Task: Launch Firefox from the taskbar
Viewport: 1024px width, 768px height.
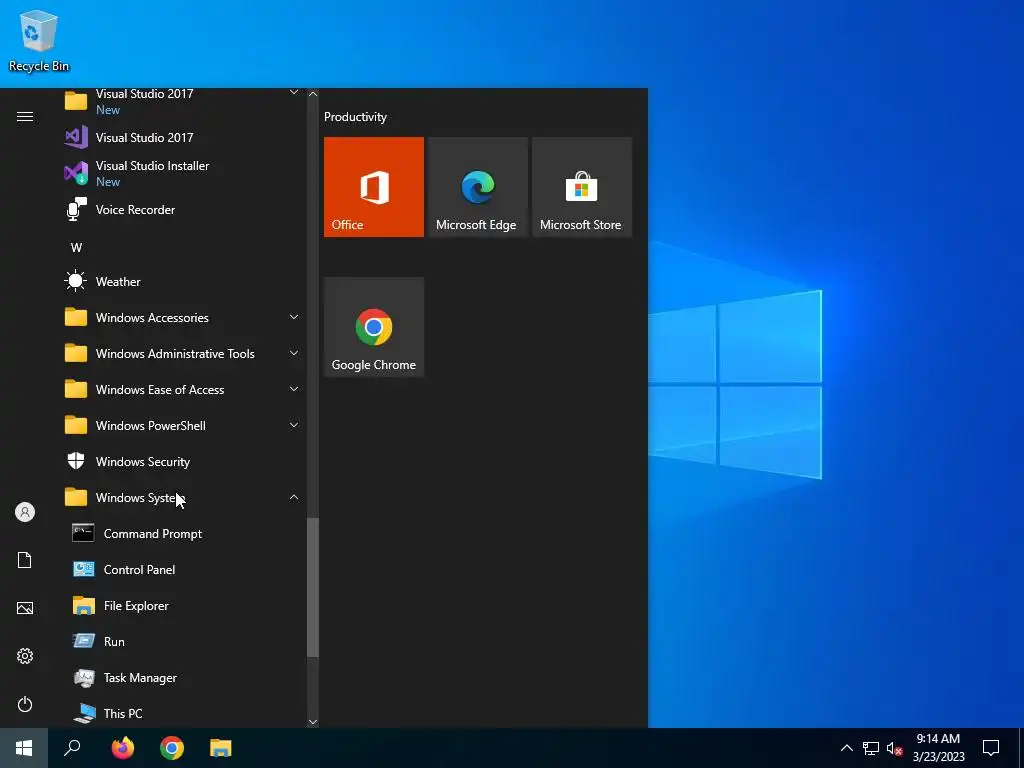Action: tap(122, 748)
